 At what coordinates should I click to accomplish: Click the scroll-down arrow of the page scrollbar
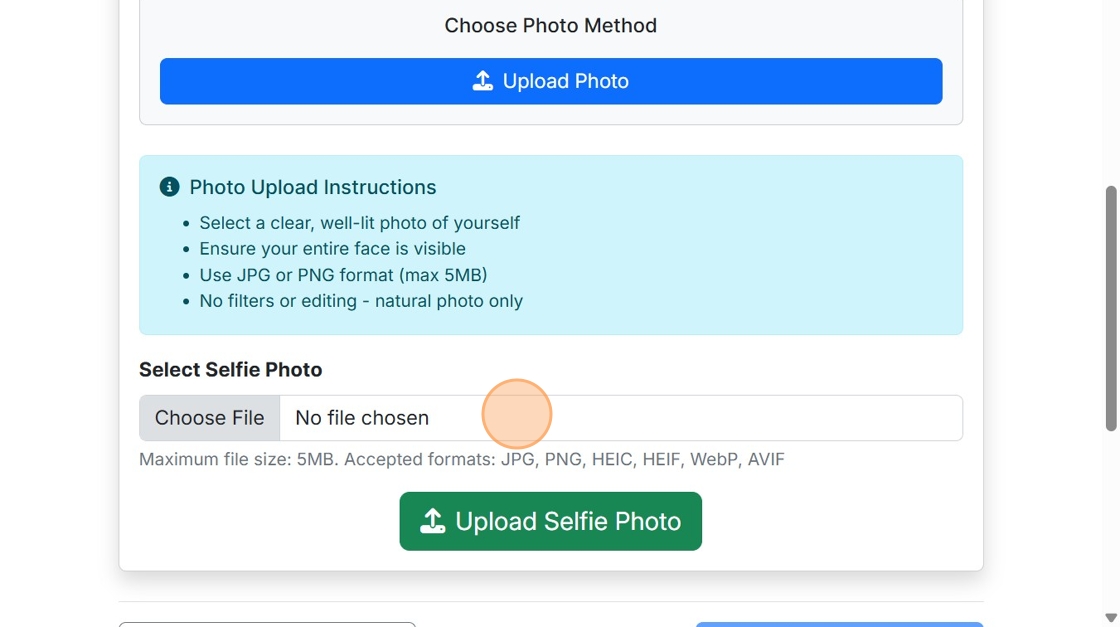point(1110,617)
